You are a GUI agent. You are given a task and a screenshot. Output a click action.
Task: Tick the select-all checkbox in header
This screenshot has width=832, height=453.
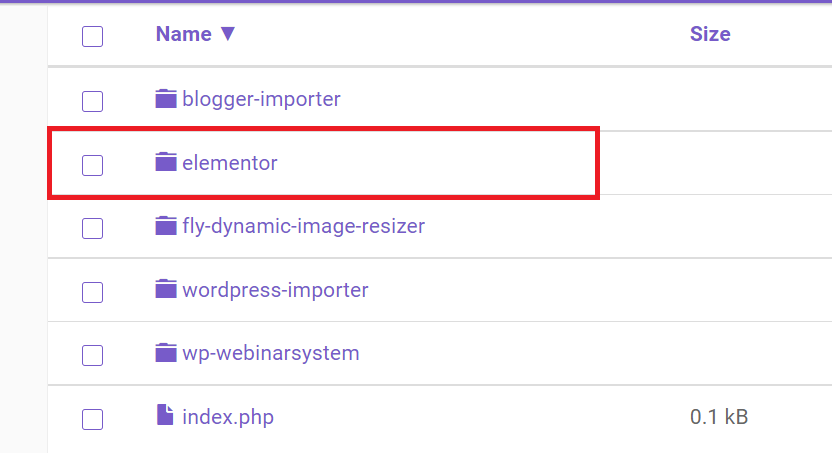tap(92, 37)
